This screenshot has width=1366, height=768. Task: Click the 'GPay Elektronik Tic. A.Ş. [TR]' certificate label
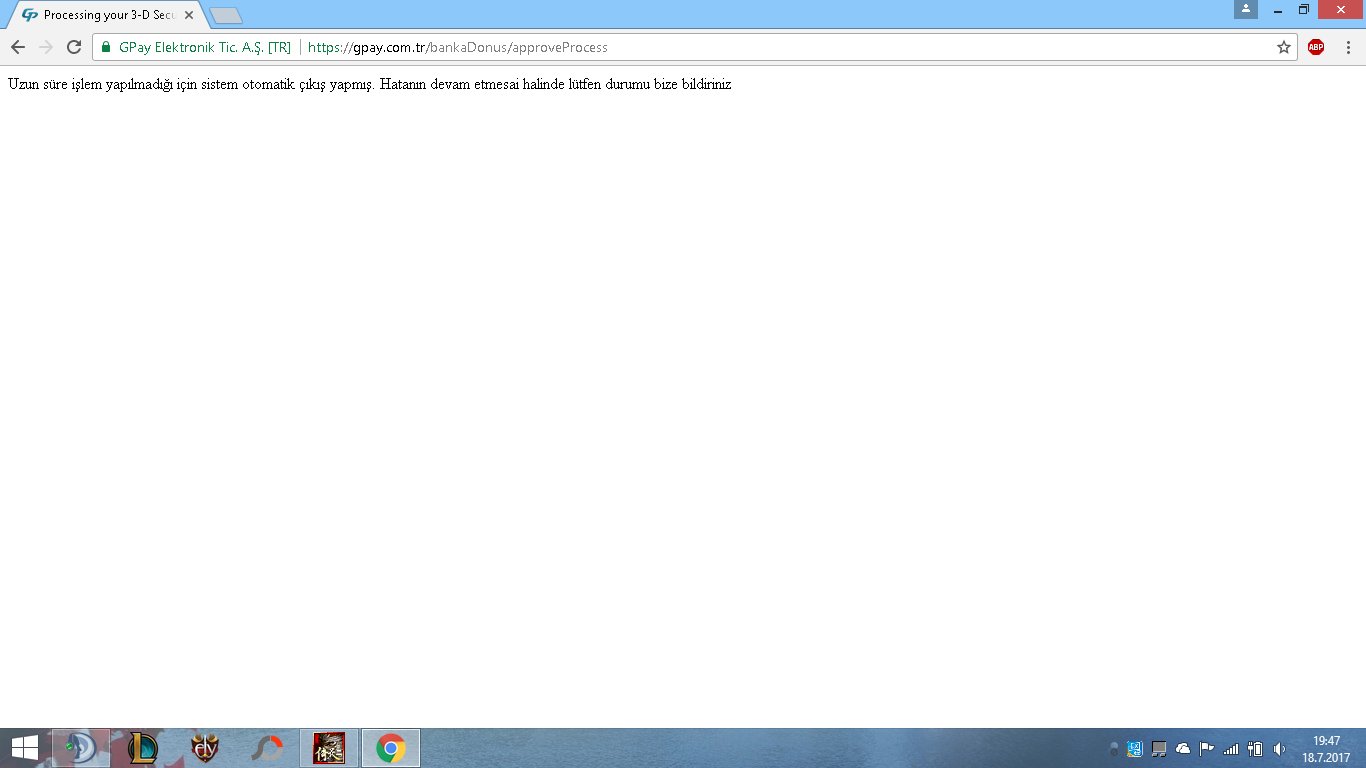click(x=205, y=47)
